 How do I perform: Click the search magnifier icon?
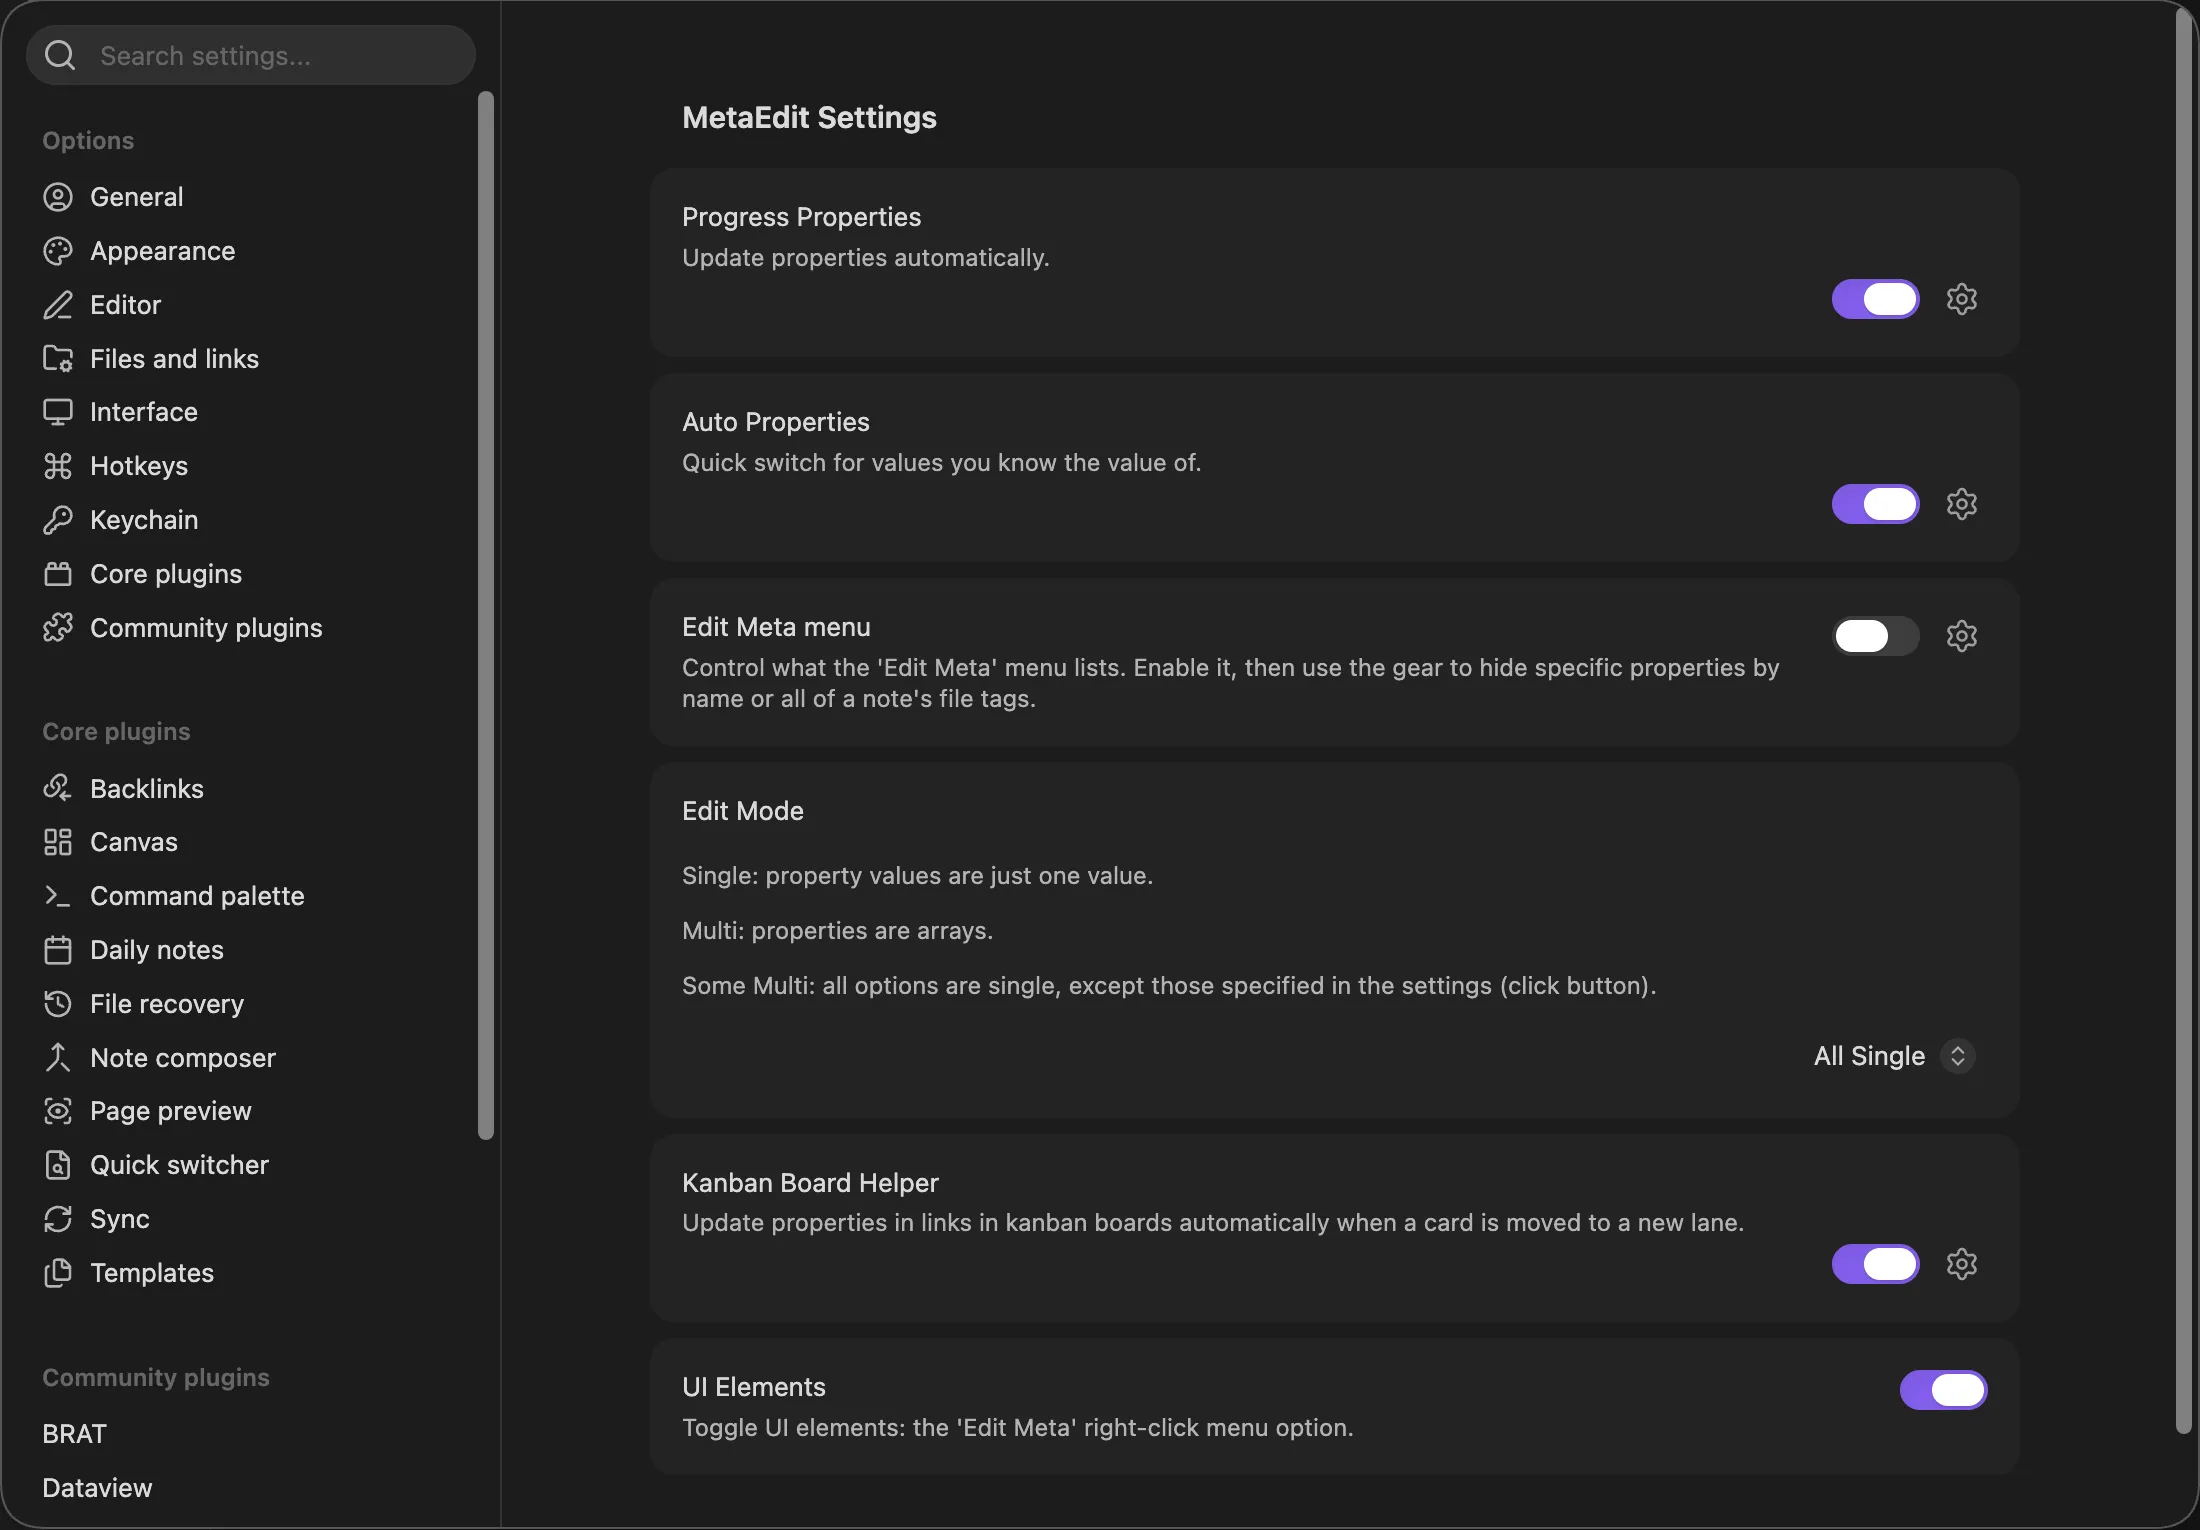click(x=60, y=56)
